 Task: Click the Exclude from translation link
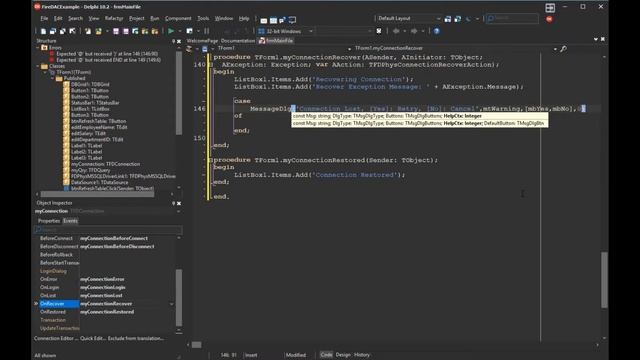(137, 338)
